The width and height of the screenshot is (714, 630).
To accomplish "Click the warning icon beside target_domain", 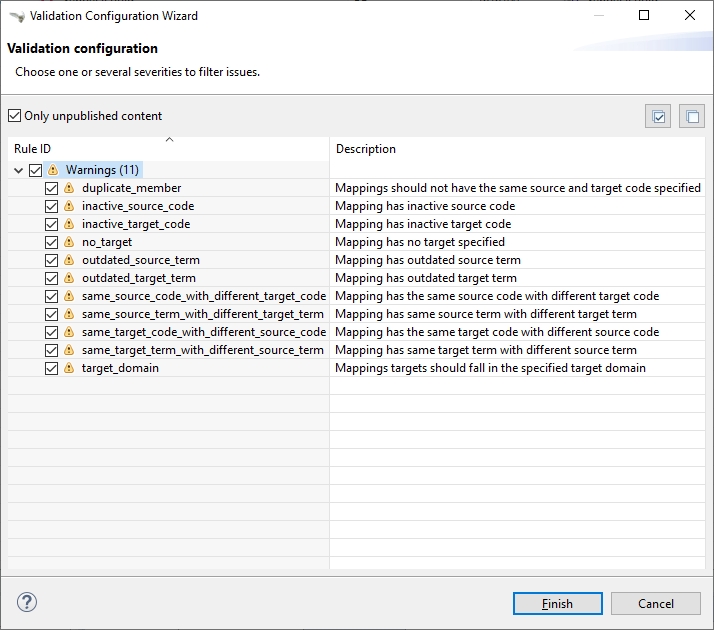I will [x=69, y=368].
